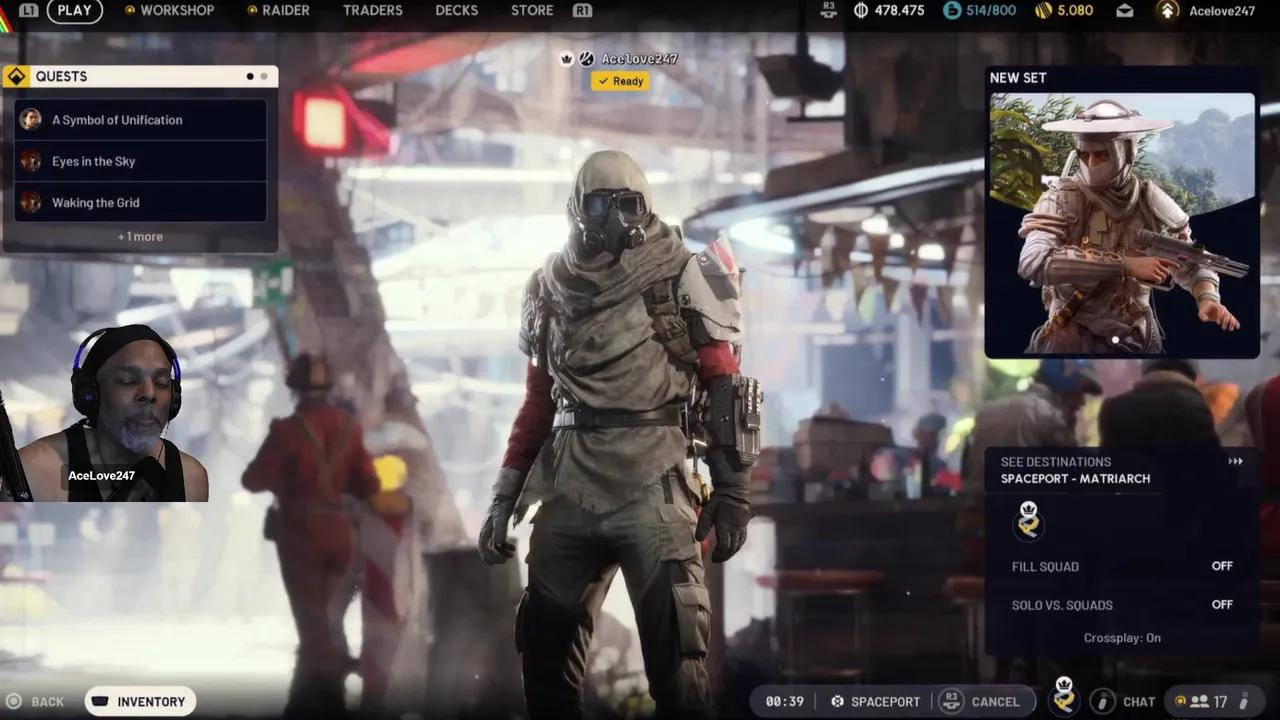
Task: Click the 00:39 matchmaking timer
Action: tap(785, 702)
